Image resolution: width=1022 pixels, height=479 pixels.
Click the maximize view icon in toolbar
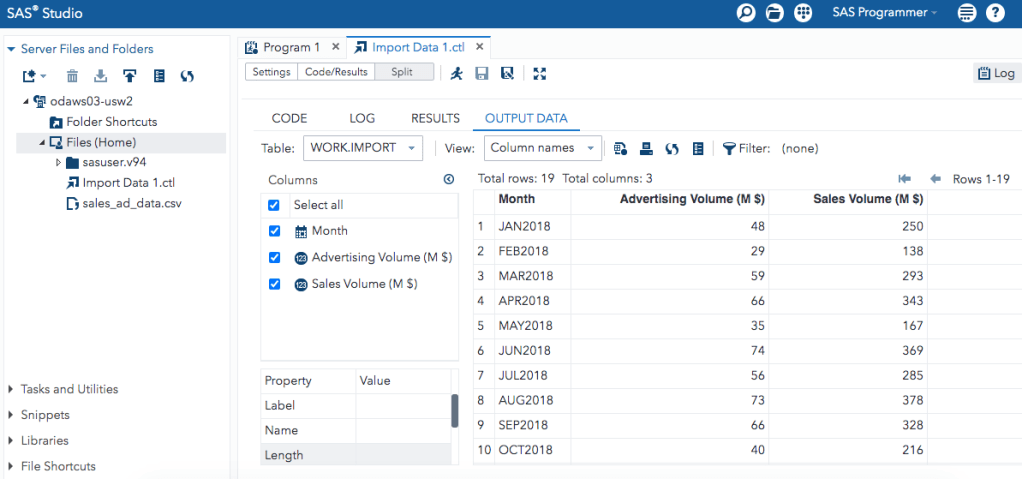coord(540,73)
